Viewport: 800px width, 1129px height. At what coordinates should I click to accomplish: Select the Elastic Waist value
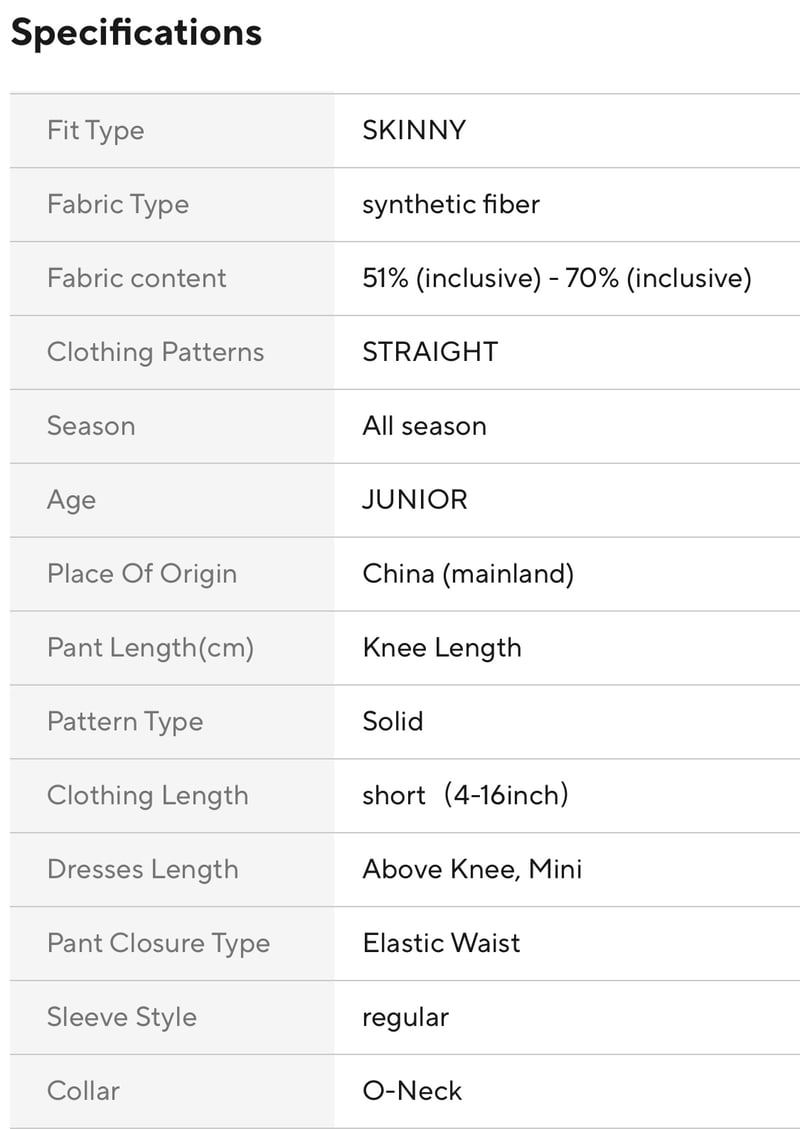point(441,943)
